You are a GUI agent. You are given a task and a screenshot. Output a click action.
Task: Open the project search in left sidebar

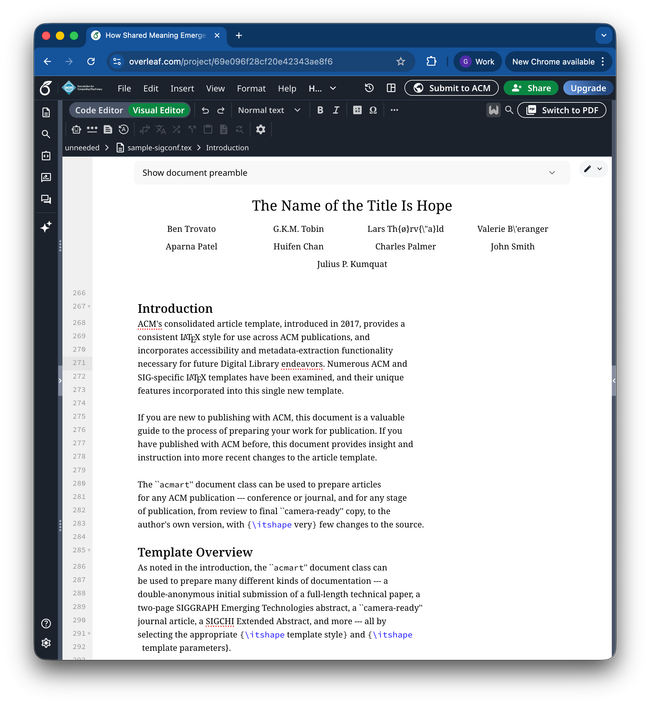[x=46, y=134]
